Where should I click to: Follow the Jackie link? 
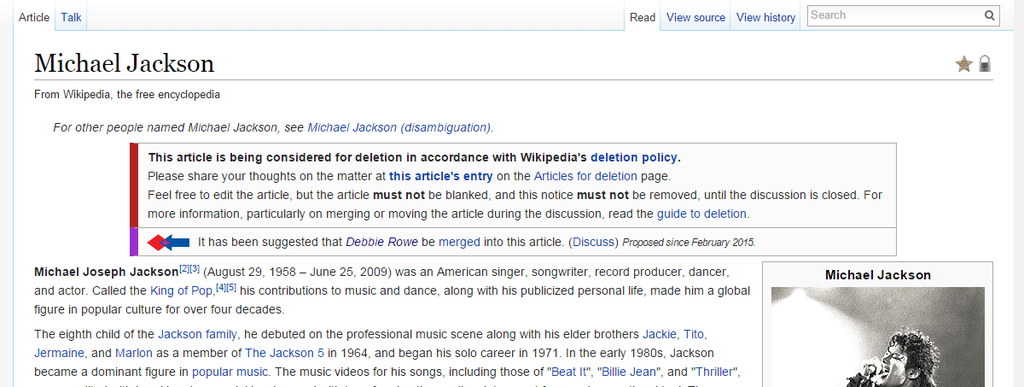[659, 335]
